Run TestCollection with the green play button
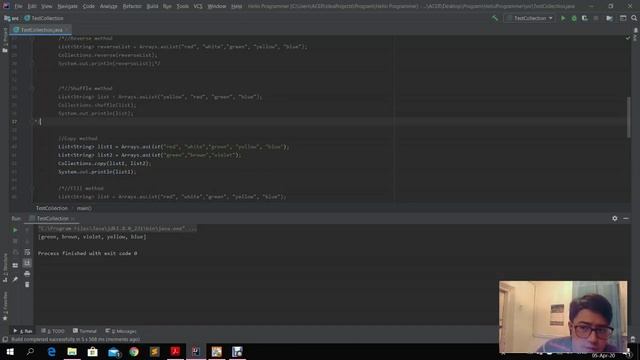 (x=563, y=18)
